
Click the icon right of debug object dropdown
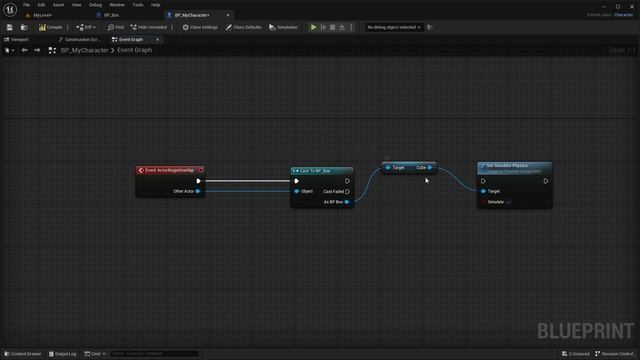pyautogui.click(x=430, y=27)
